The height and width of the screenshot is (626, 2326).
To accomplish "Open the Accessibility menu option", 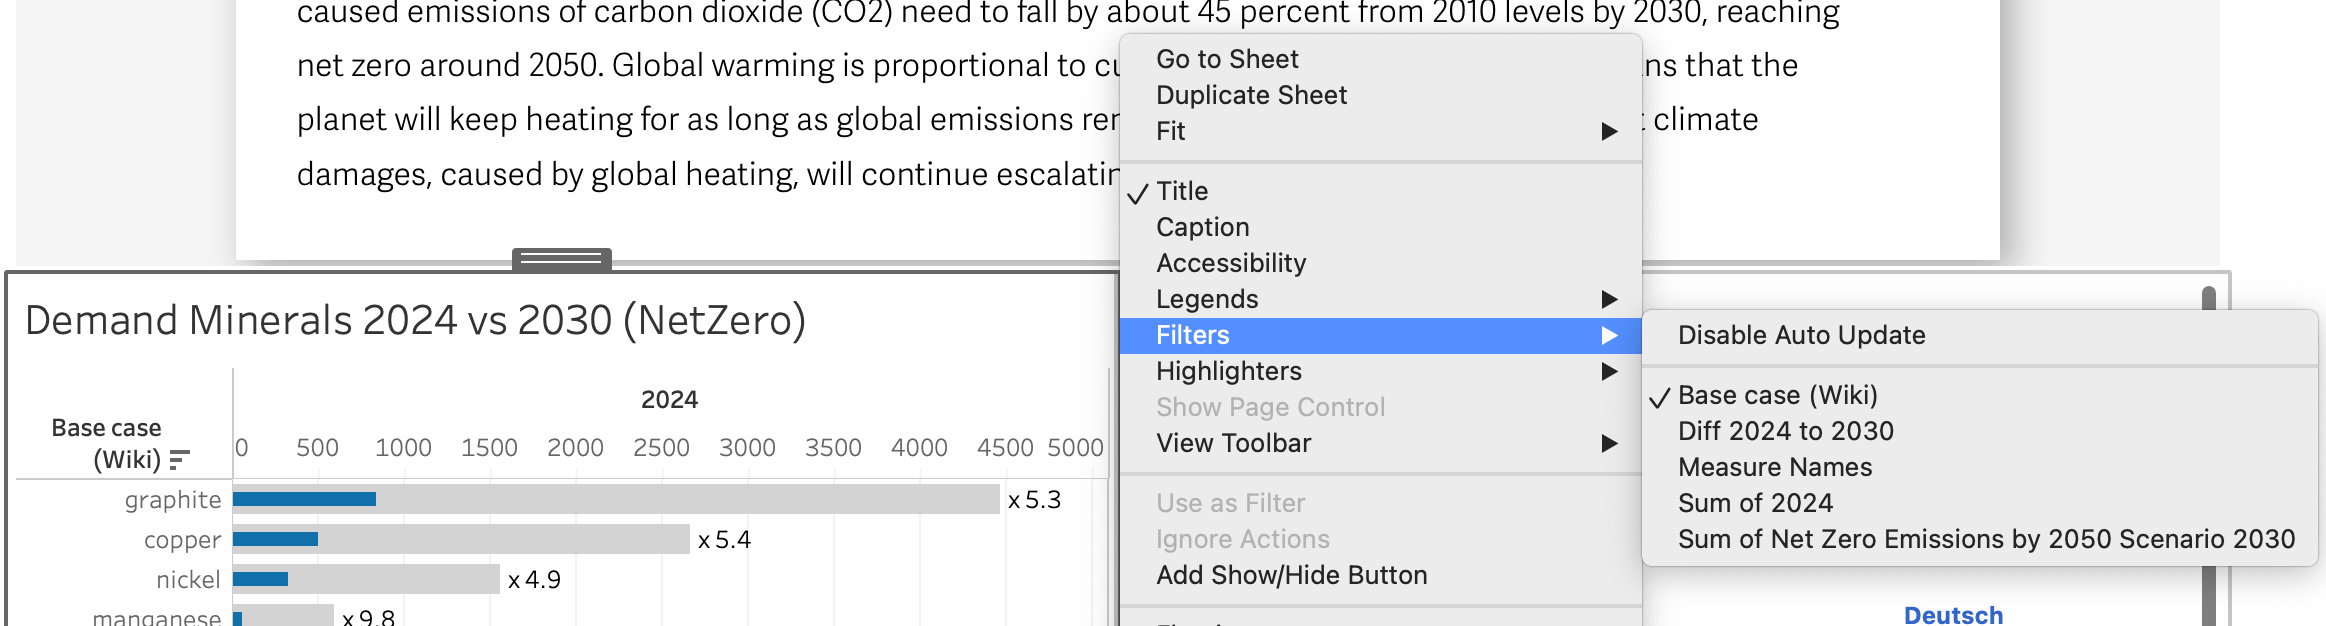I will pos(1380,263).
